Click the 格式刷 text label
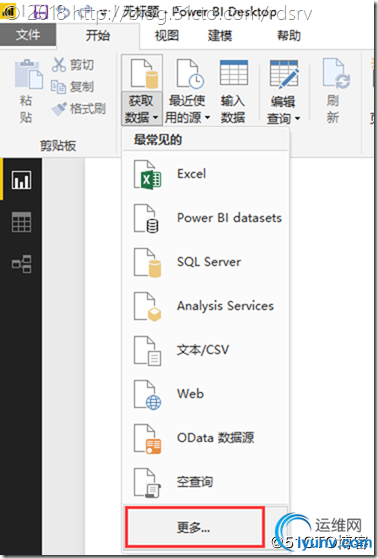This screenshot has height=559, width=378. (88, 109)
